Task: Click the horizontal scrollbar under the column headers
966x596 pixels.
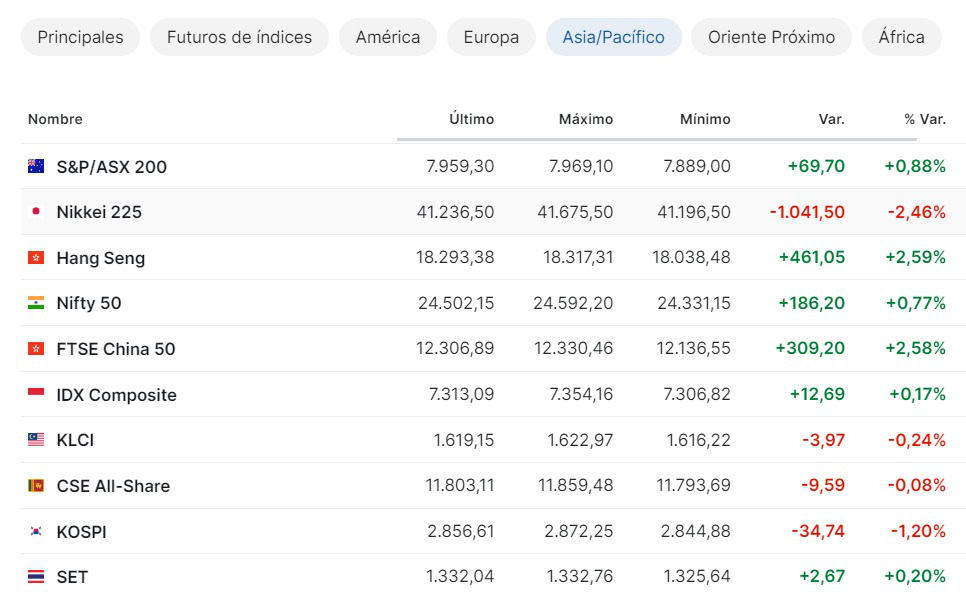Action: (657, 139)
